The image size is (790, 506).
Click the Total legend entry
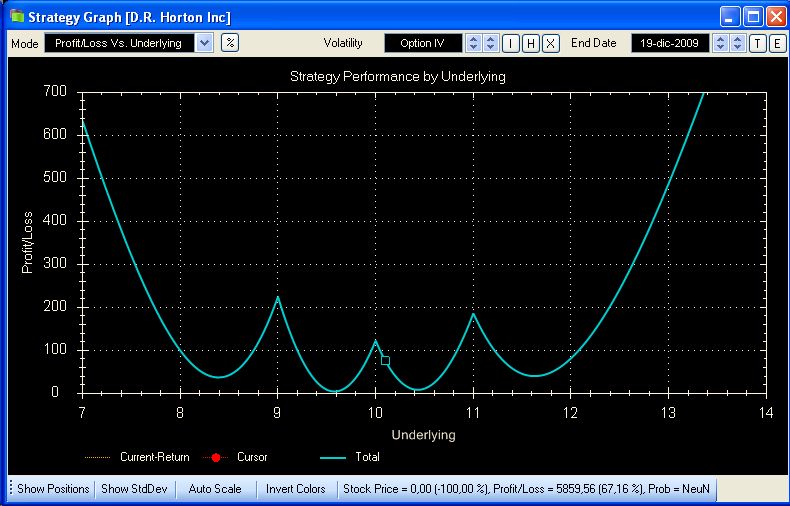[x=350, y=457]
